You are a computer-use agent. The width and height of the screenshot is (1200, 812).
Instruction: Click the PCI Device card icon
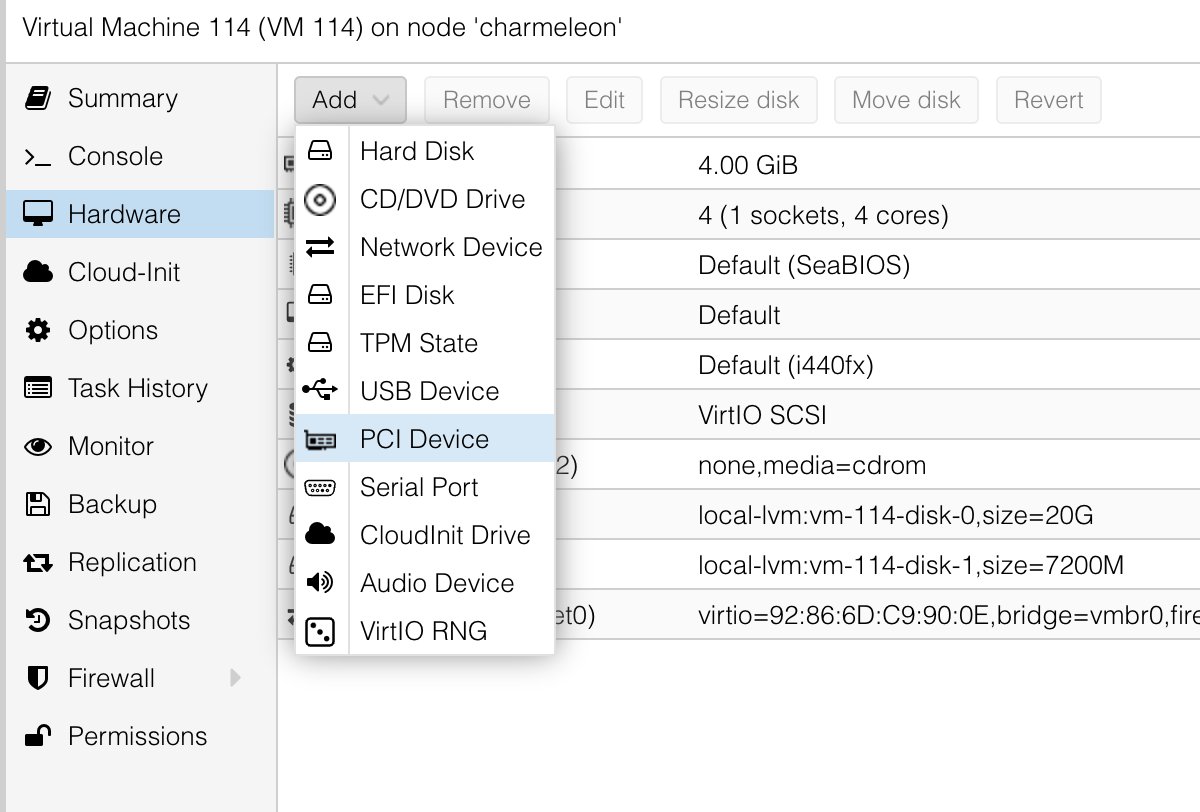coord(320,439)
